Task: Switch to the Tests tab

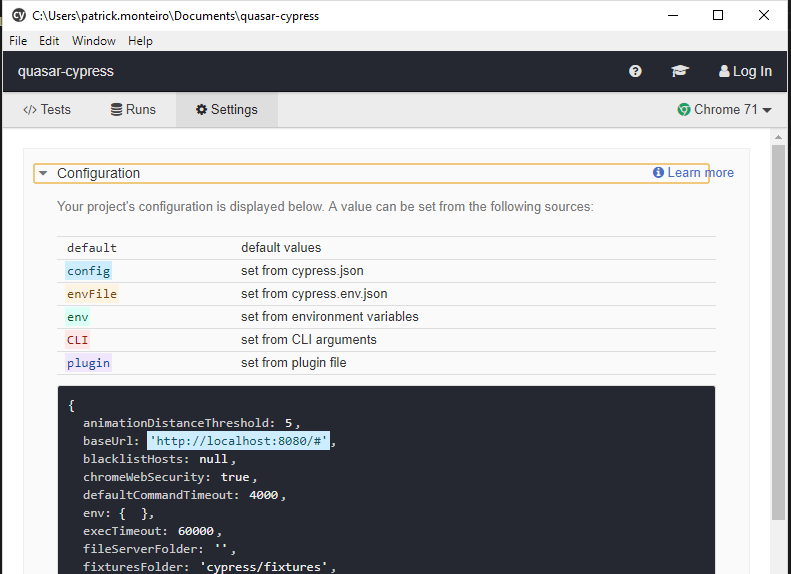Action: [47, 110]
